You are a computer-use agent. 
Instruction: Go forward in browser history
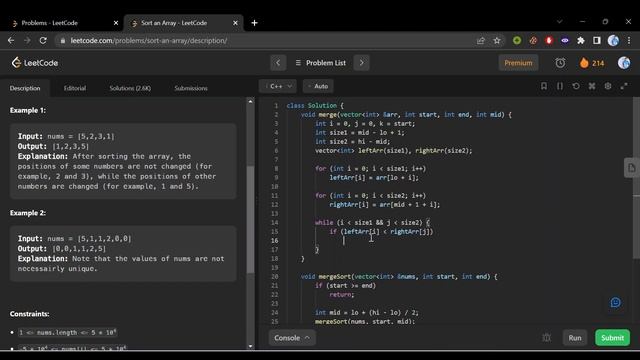tap(27, 40)
